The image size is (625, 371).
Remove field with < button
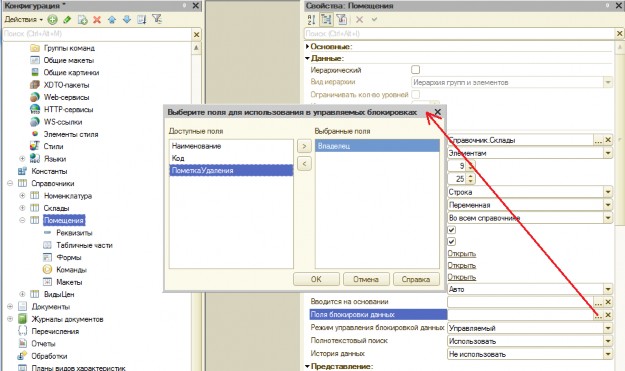click(x=304, y=163)
